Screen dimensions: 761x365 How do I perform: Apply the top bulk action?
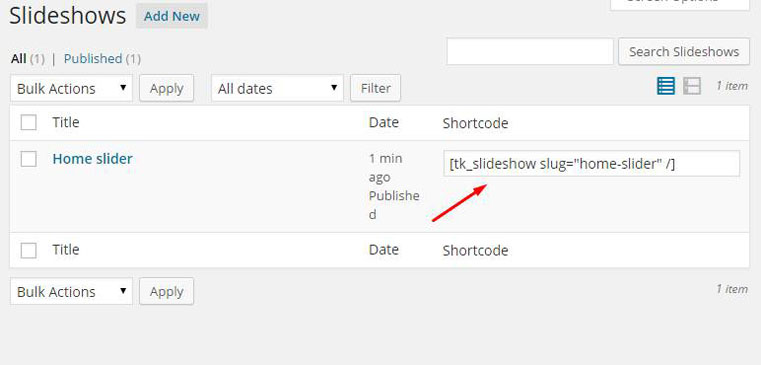tap(166, 88)
